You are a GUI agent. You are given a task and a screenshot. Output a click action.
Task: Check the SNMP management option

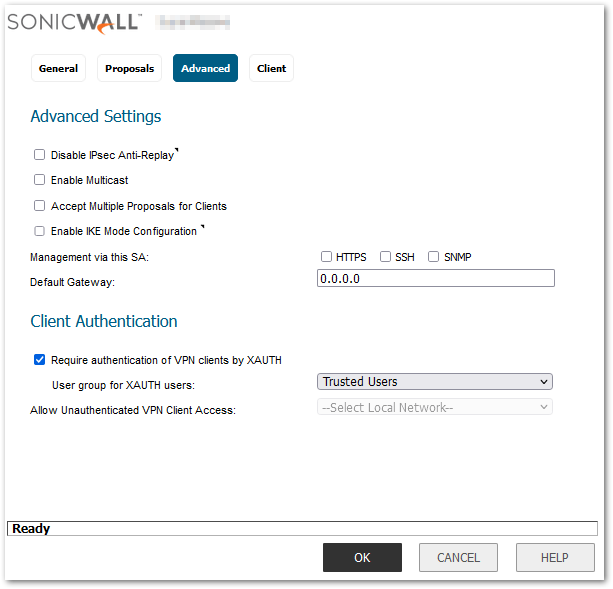pos(434,257)
